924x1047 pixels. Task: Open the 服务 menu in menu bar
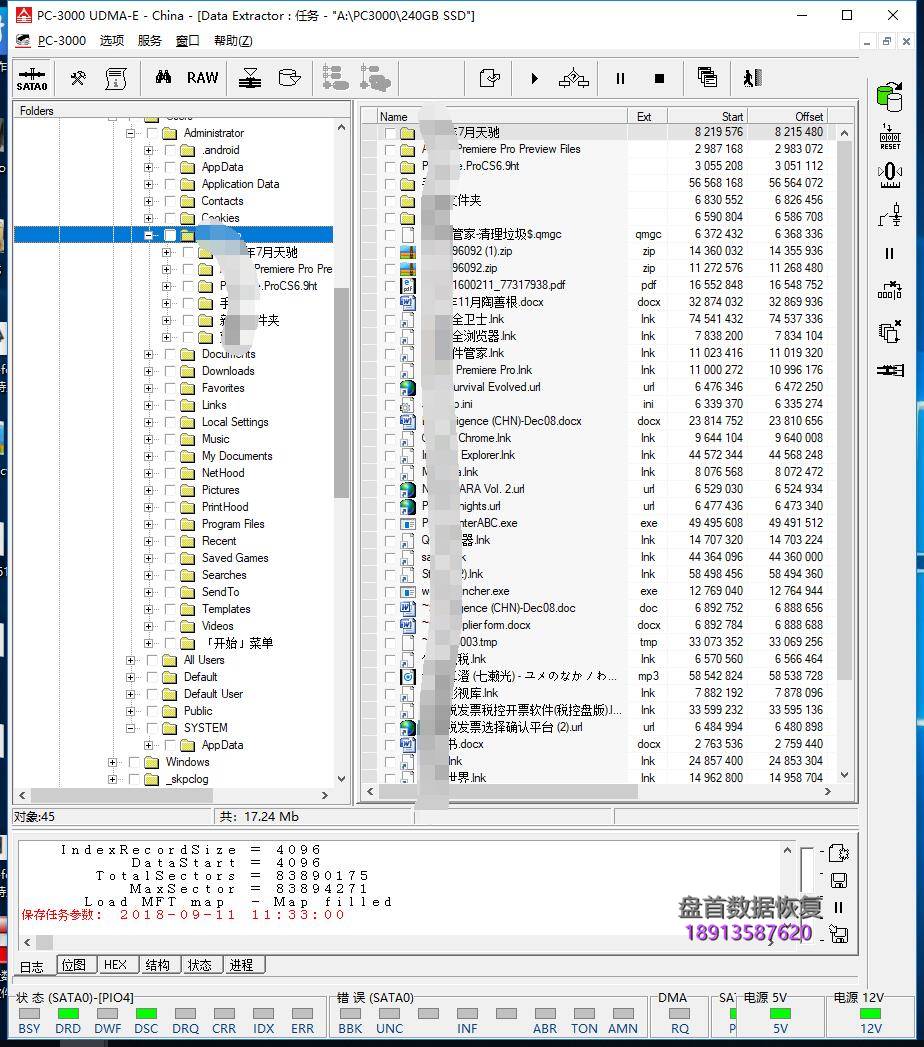[x=149, y=41]
